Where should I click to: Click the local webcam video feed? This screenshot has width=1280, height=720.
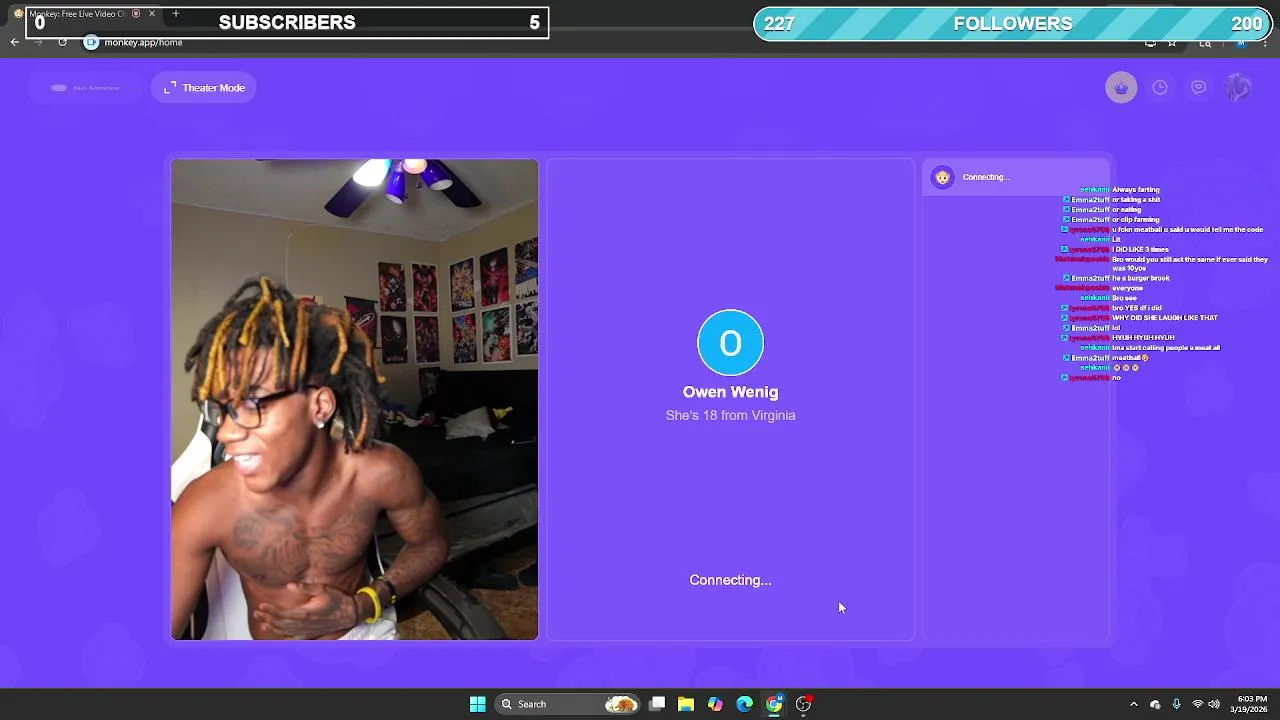click(x=354, y=399)
